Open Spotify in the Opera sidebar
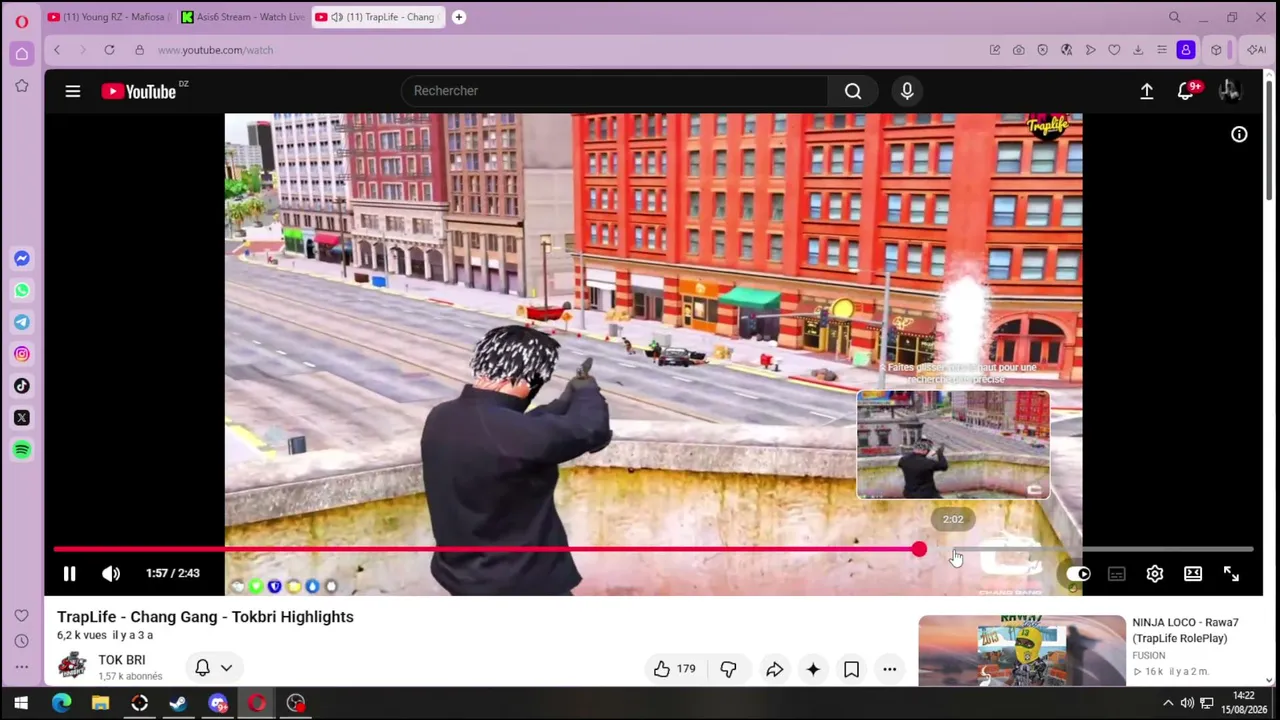This screenshot has width=1280, height=720. [x=21, y=450]
